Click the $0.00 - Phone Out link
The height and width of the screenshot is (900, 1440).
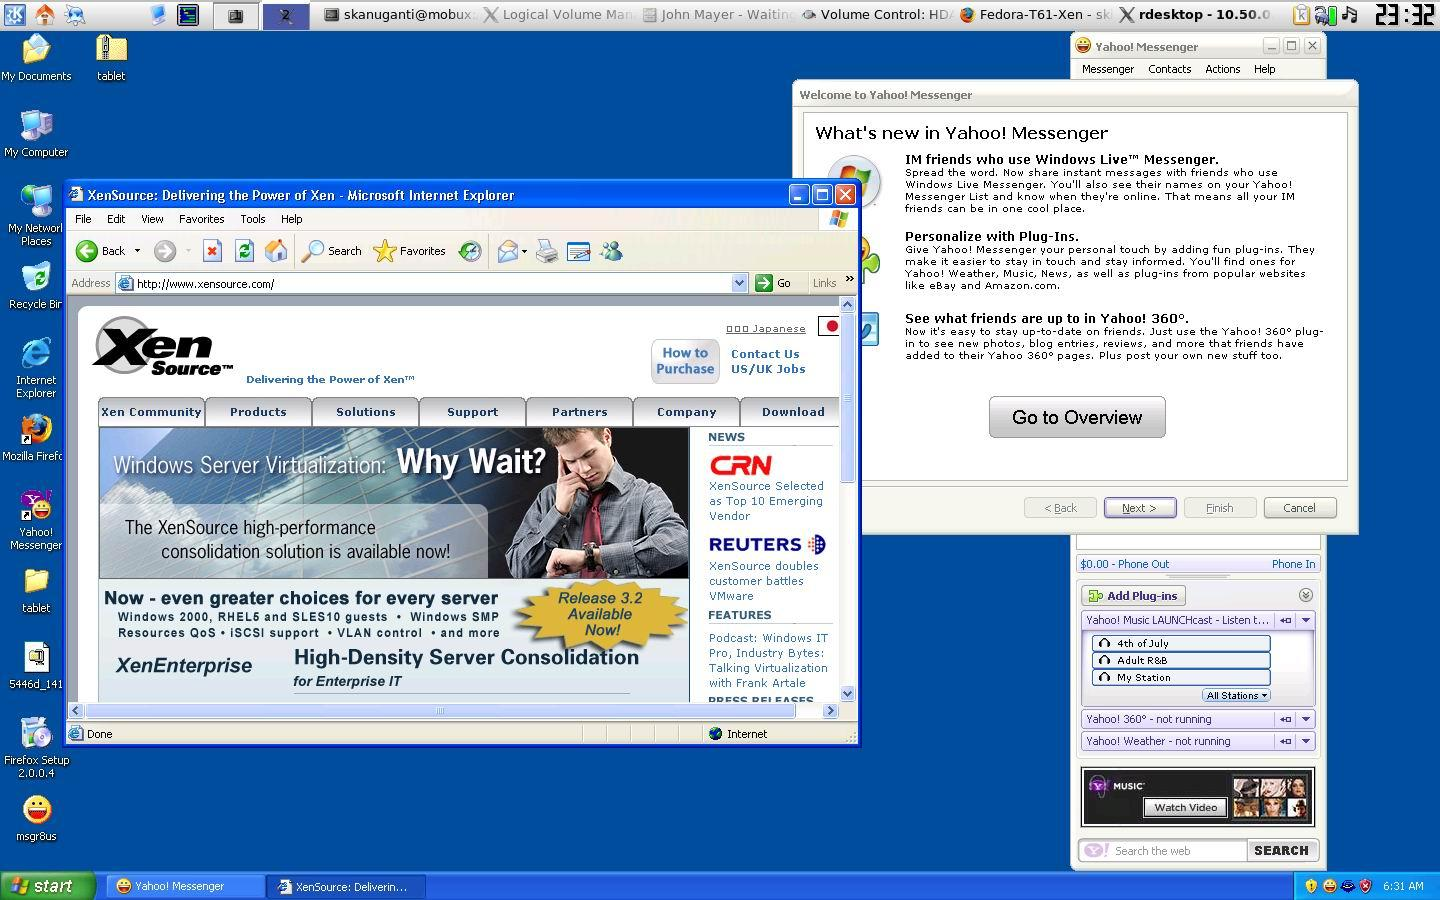tap(1124, 564)
